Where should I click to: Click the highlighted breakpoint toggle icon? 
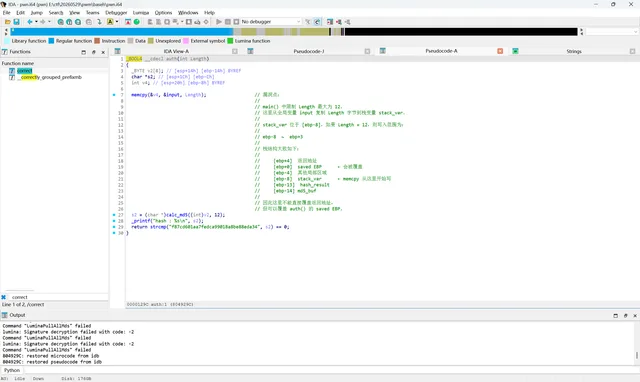[x=317, y=22]
